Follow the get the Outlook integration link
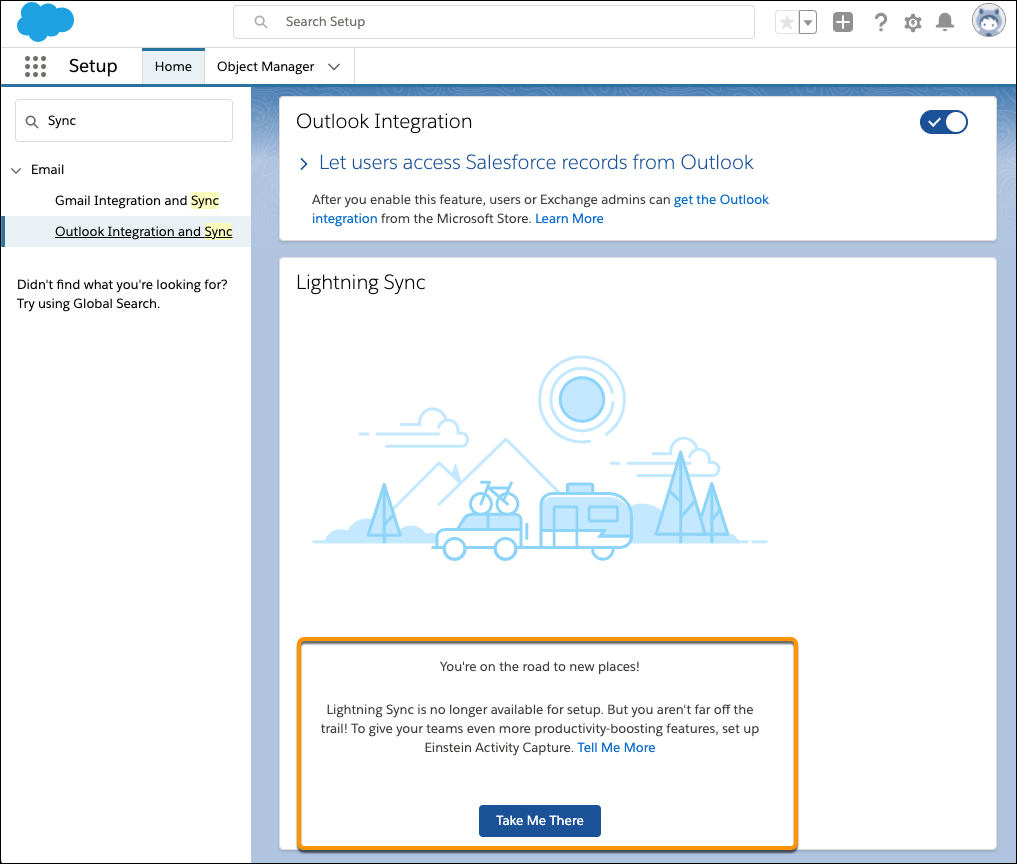Image resolution: width=1017 pixels, height=864 pixels. click(x=721, y=200)
